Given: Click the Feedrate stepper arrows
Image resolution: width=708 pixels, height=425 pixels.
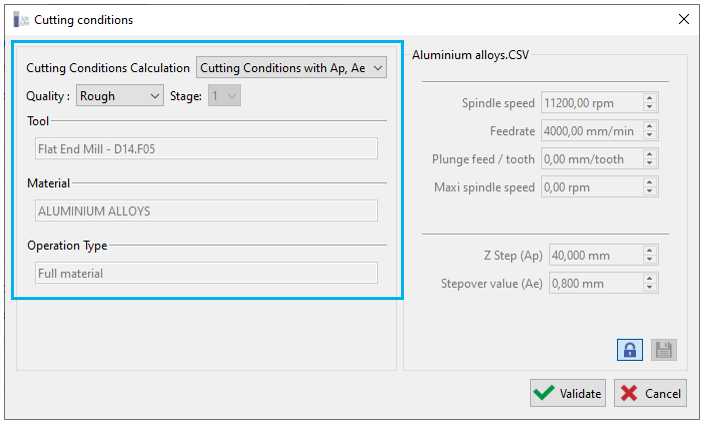Looking at the screenshot, I should pos(650,130).
